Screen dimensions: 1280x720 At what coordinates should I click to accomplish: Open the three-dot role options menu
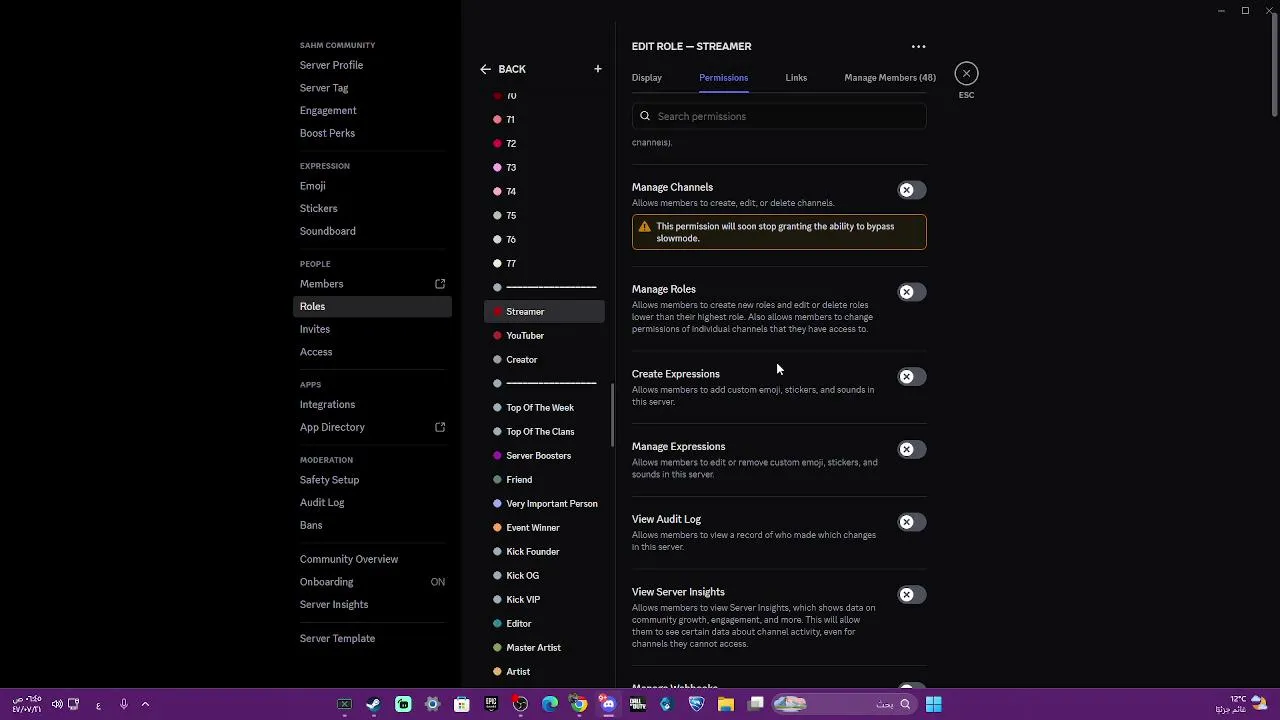[918, 46]
